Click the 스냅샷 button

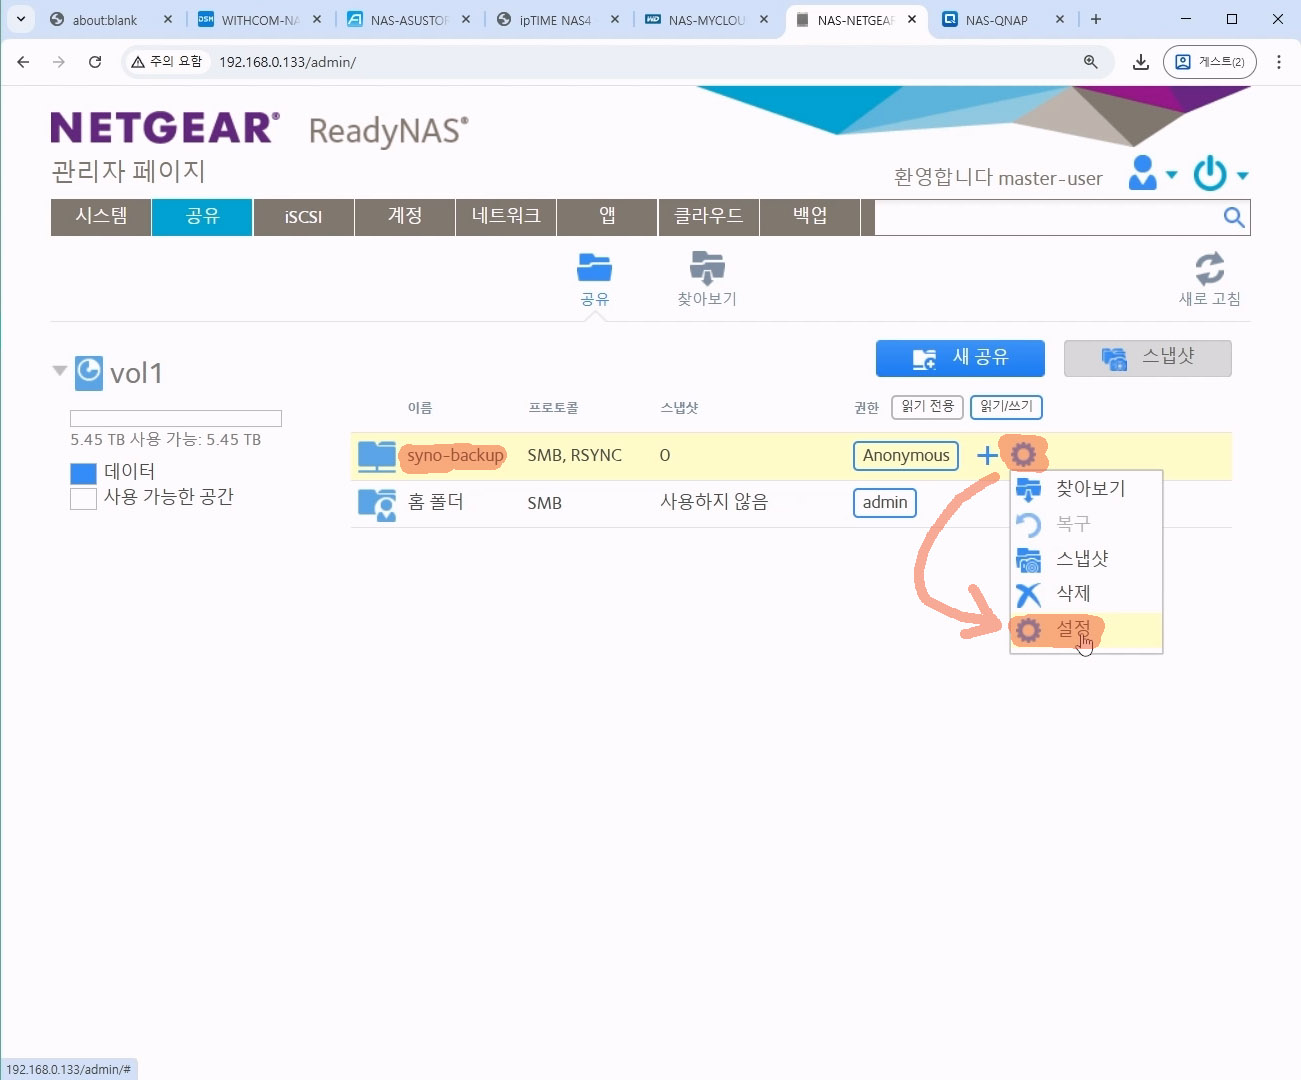1147,358
